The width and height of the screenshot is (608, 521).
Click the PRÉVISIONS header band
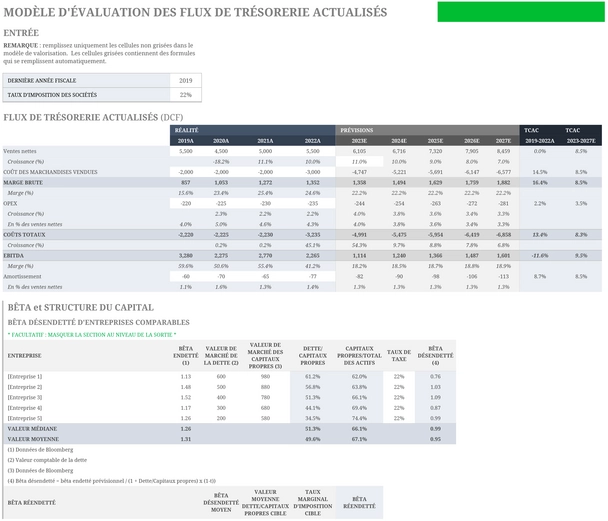pyautogui.click(x=427, y=130)
